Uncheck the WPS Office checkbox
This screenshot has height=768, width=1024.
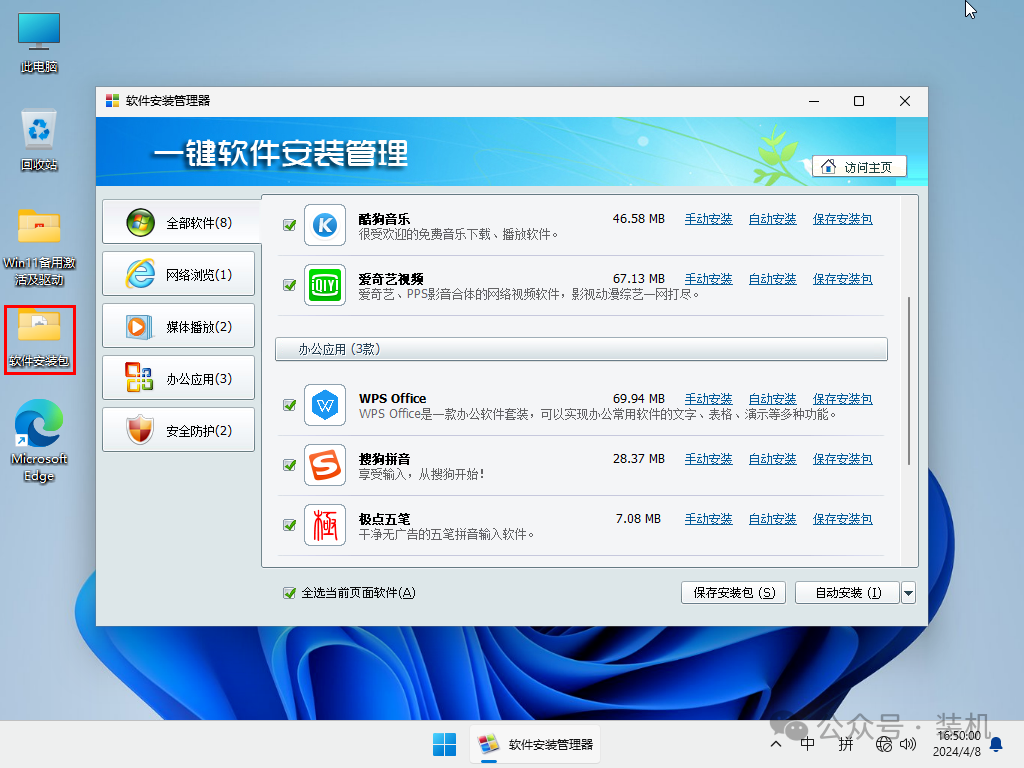[289, 406]
